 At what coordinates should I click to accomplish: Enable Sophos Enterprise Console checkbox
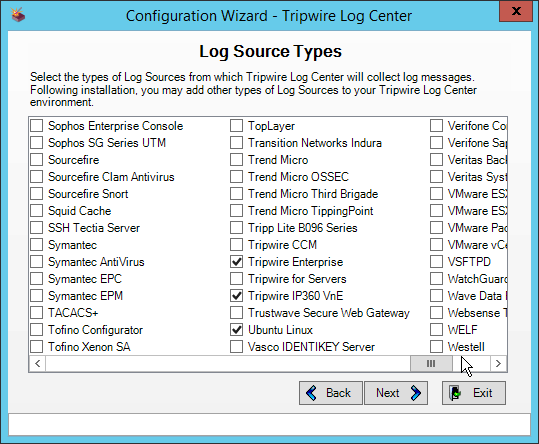36,126
